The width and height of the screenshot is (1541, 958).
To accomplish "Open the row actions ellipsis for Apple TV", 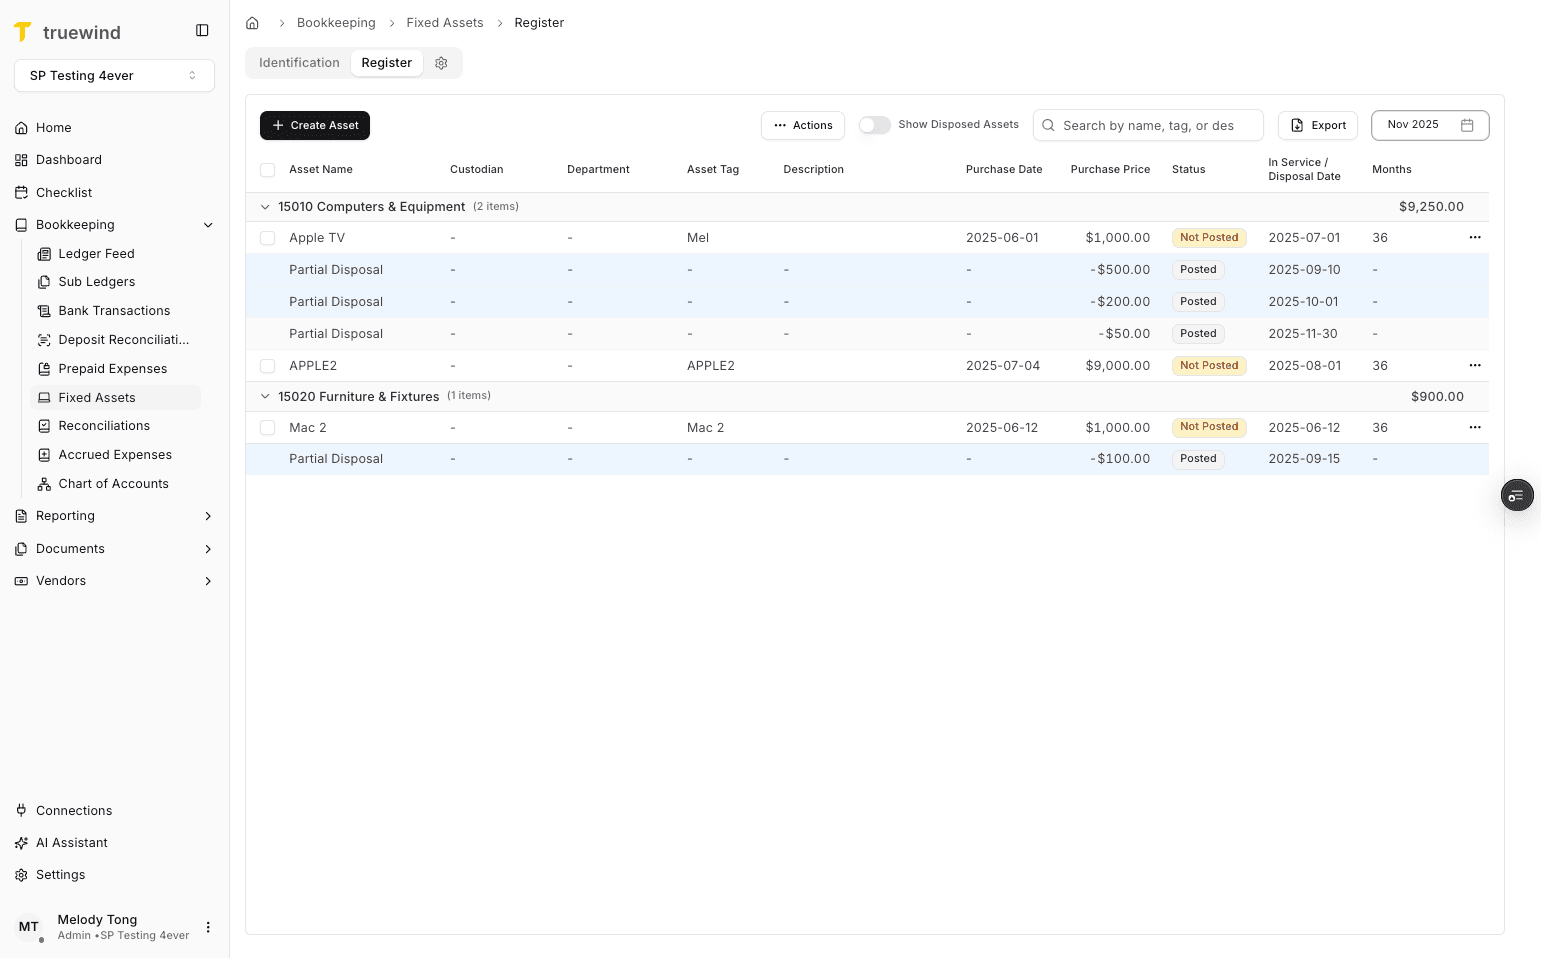I will 1475,237.
